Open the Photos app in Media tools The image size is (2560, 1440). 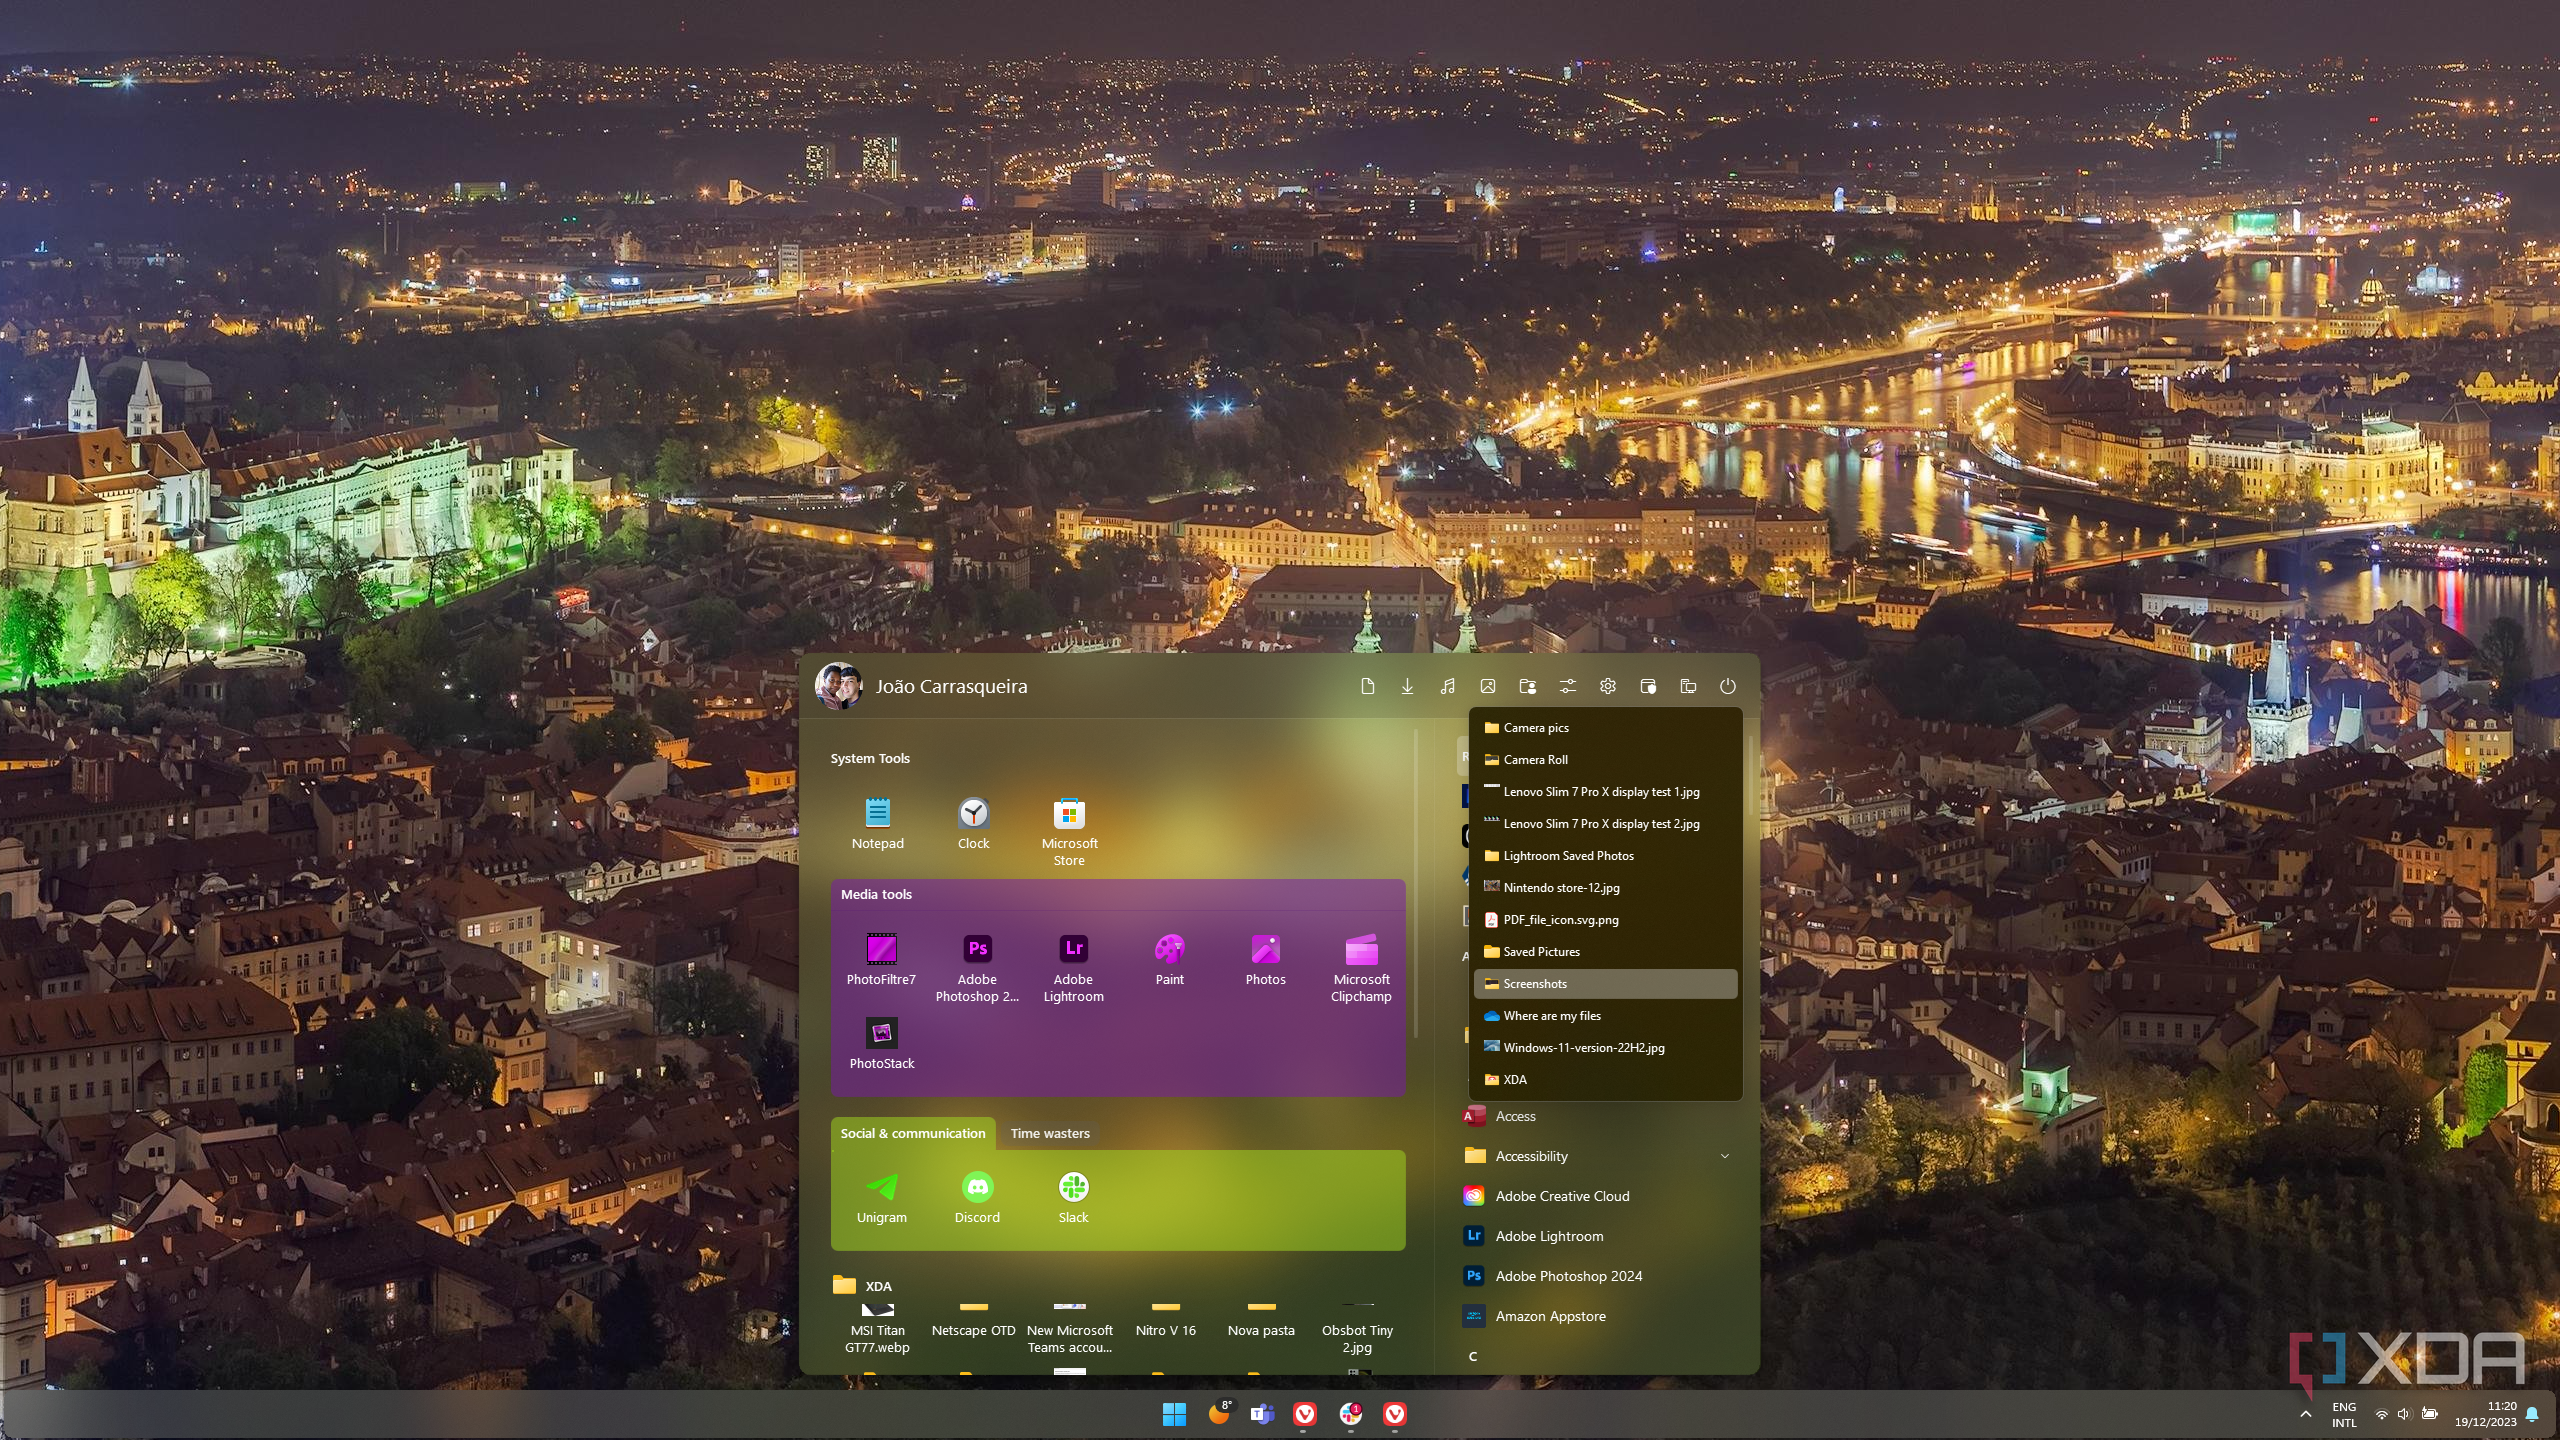(1265, 960)
